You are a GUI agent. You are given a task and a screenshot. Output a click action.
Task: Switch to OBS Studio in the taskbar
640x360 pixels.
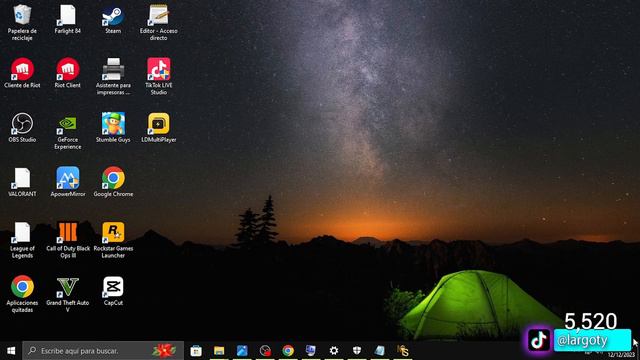(x=265, y=351)
